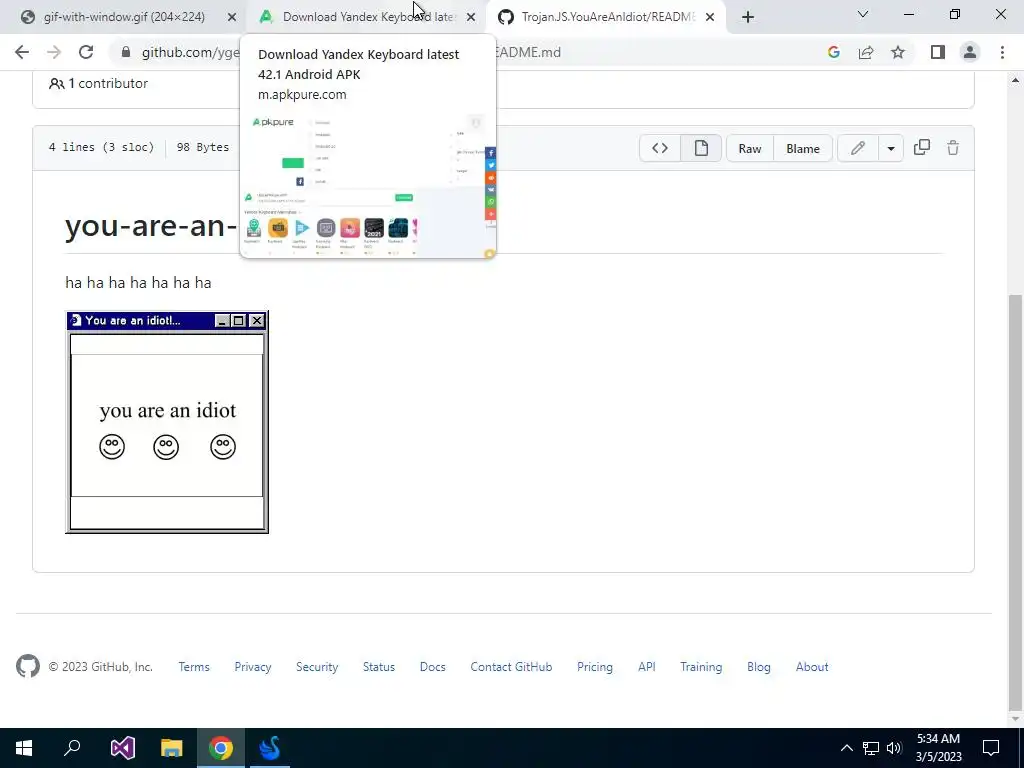This screenshot has width=1024, height=768.
Task: Open the About footer link
Action: tap(812, 667)
